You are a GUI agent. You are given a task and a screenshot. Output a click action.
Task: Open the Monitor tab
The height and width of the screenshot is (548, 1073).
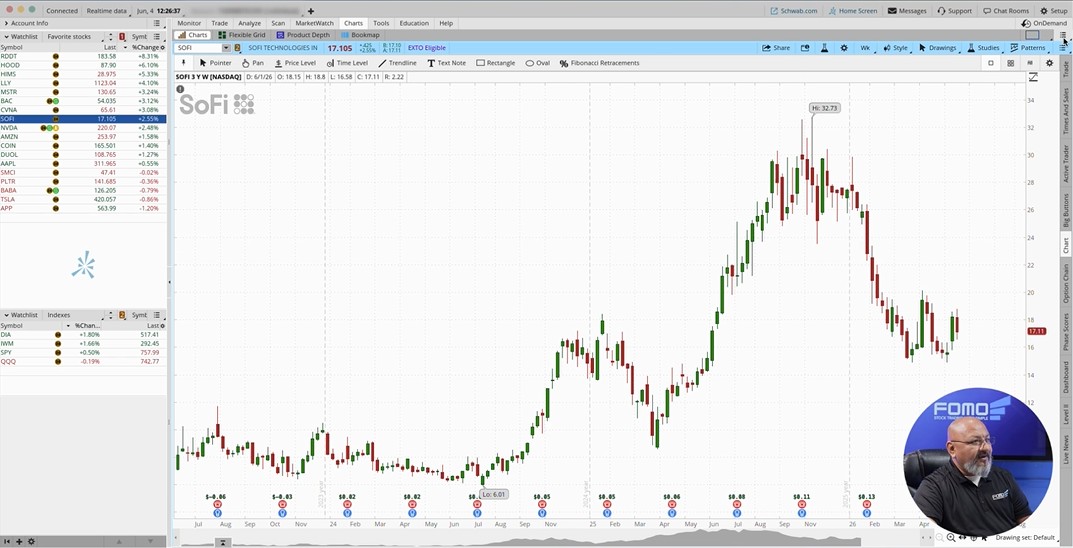click(190, 23)
